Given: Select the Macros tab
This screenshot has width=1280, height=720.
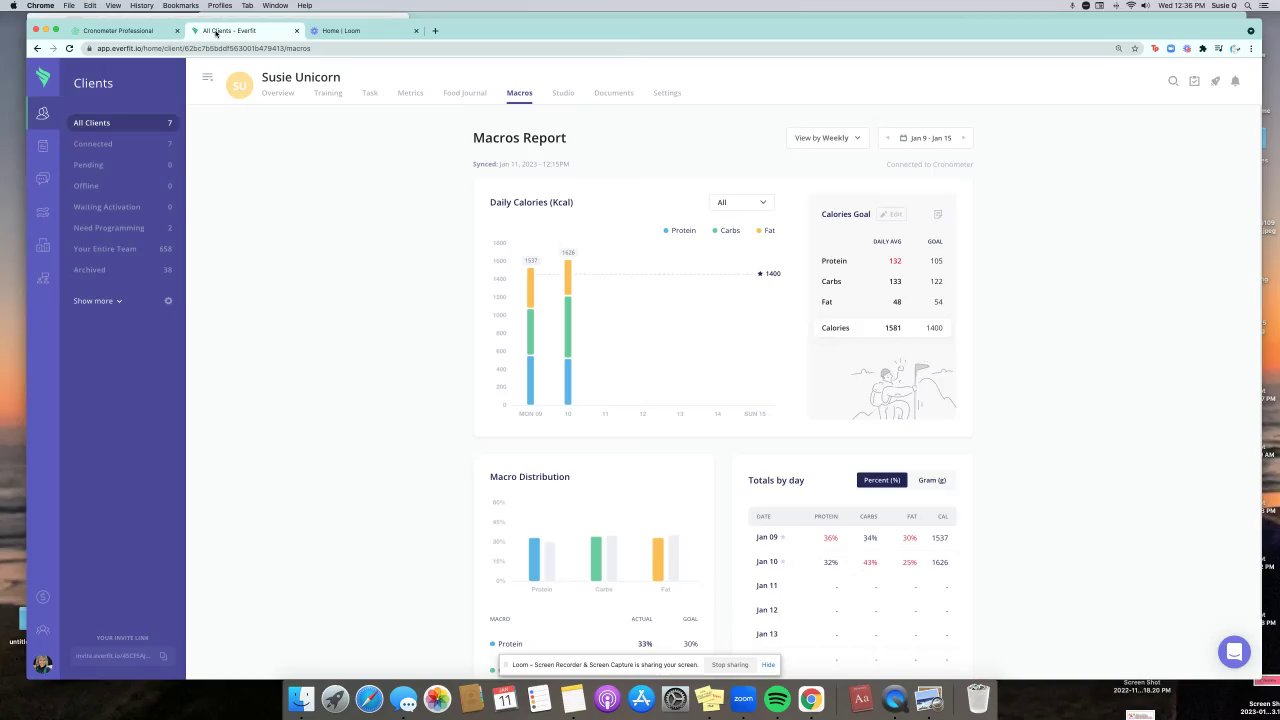Looking at the screenshot, I should coord(519,93).
